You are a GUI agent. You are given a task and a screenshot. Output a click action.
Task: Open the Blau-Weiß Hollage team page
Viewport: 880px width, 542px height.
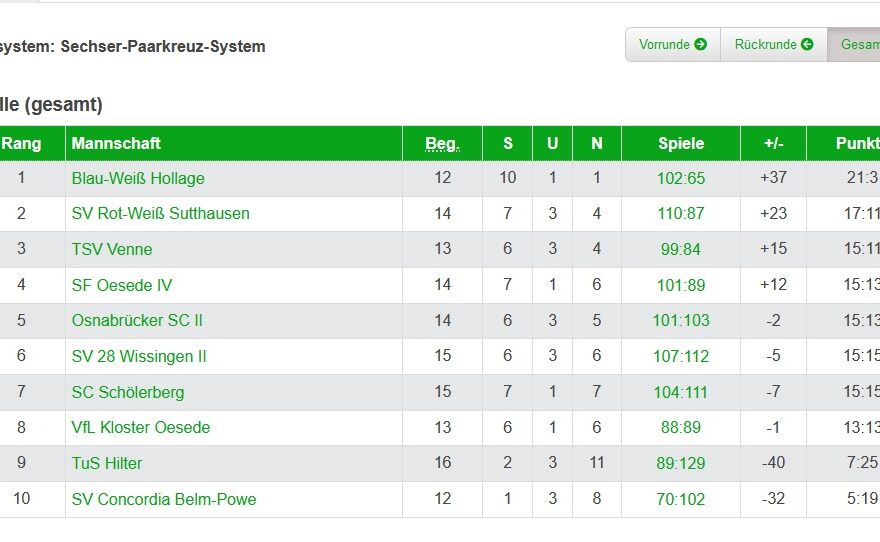pyautogui.click(x=138, y=178)
